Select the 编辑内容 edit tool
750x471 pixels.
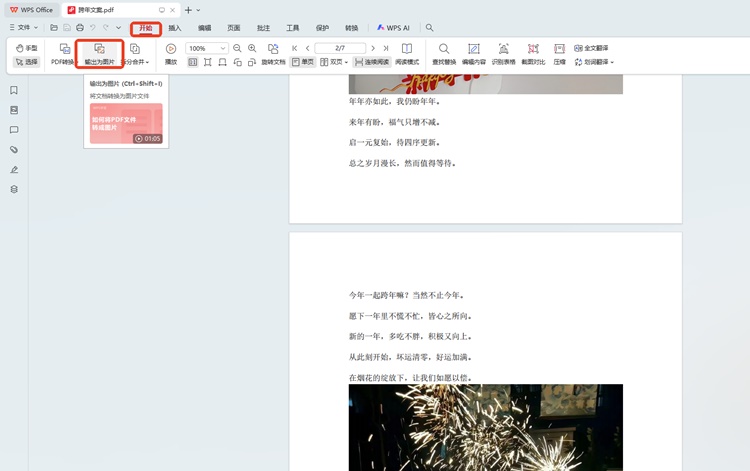(x=473, y=53)
